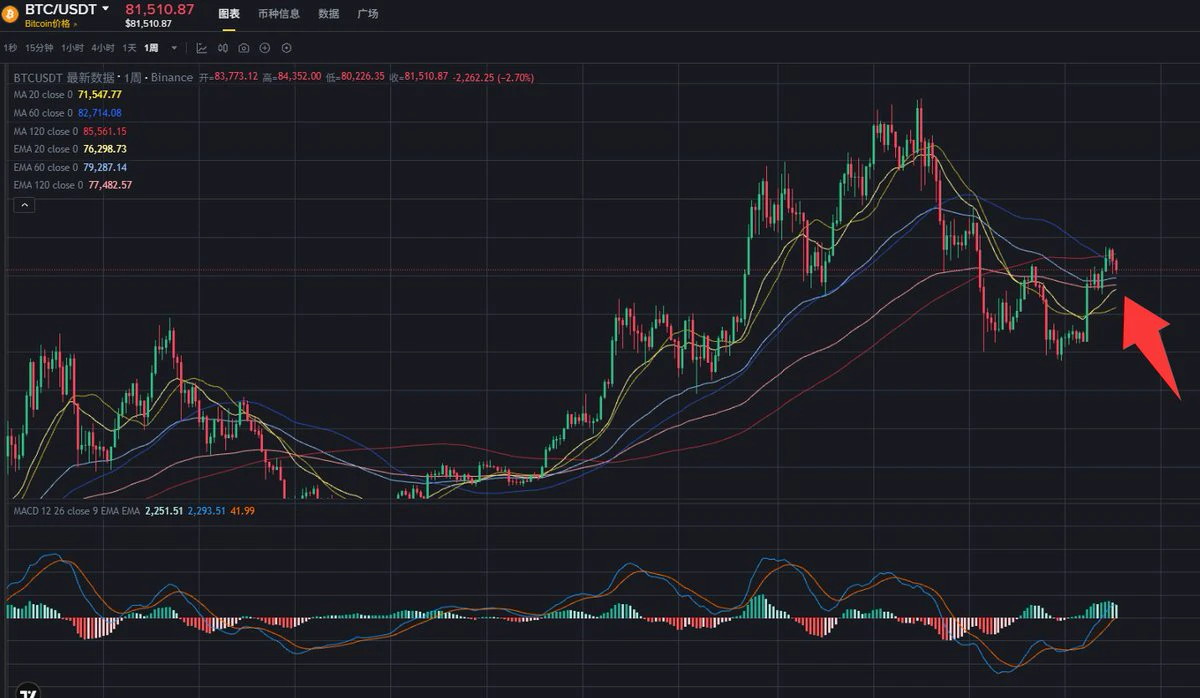Click the circled dot icon in toolbar
The image size is (1200, 698).
click(287, 48)
